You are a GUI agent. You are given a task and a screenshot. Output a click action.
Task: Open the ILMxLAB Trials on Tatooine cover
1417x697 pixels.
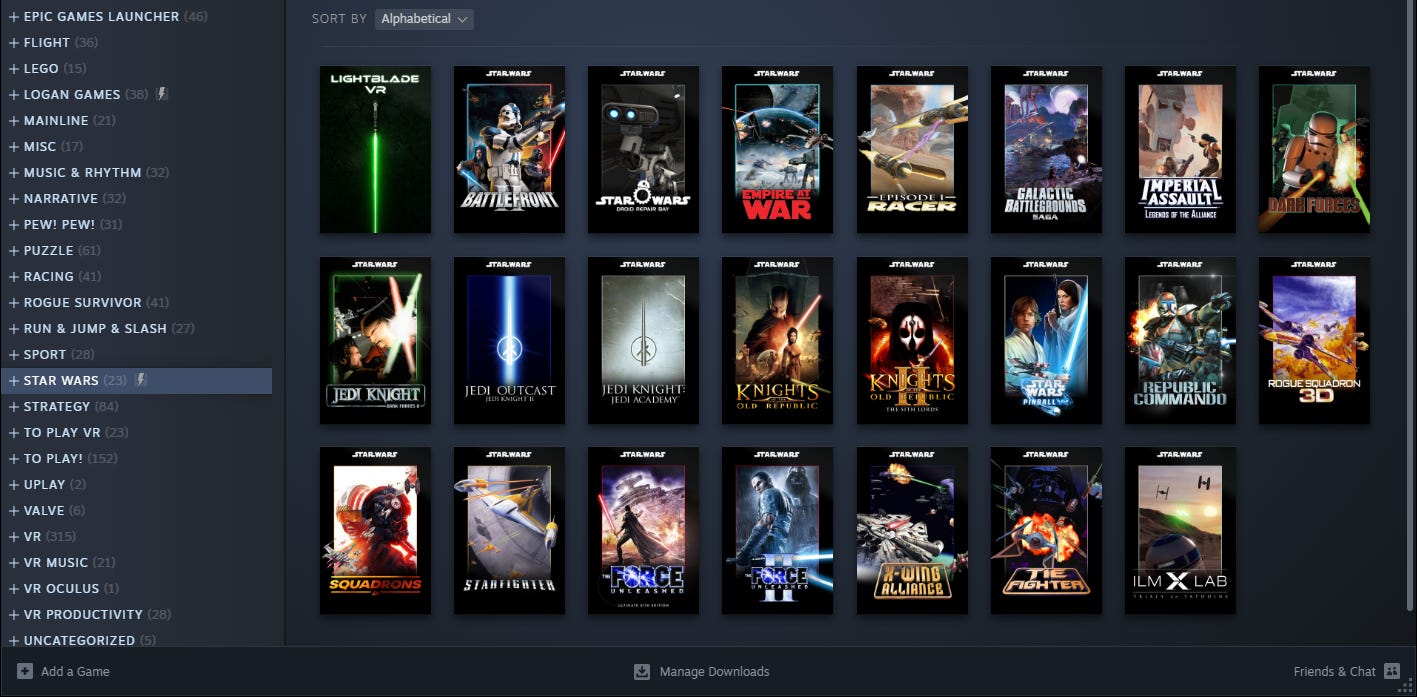[1180, 530]
